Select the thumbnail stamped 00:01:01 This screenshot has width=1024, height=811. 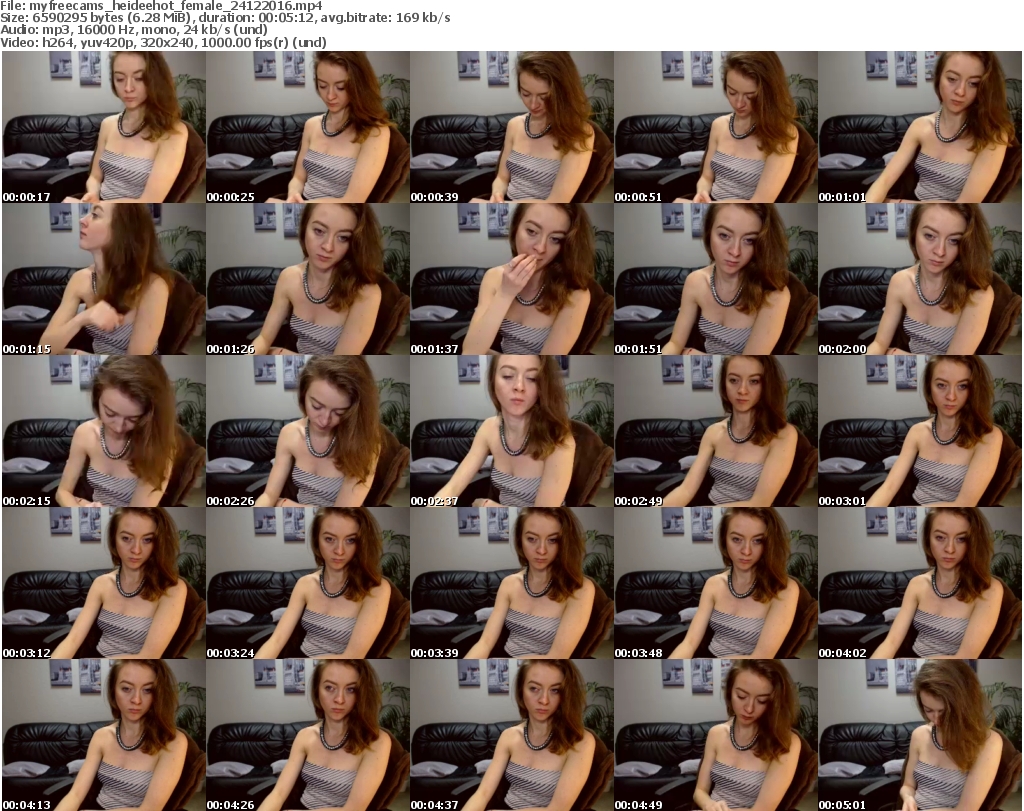pyautogui.click(x=920, y=127)
